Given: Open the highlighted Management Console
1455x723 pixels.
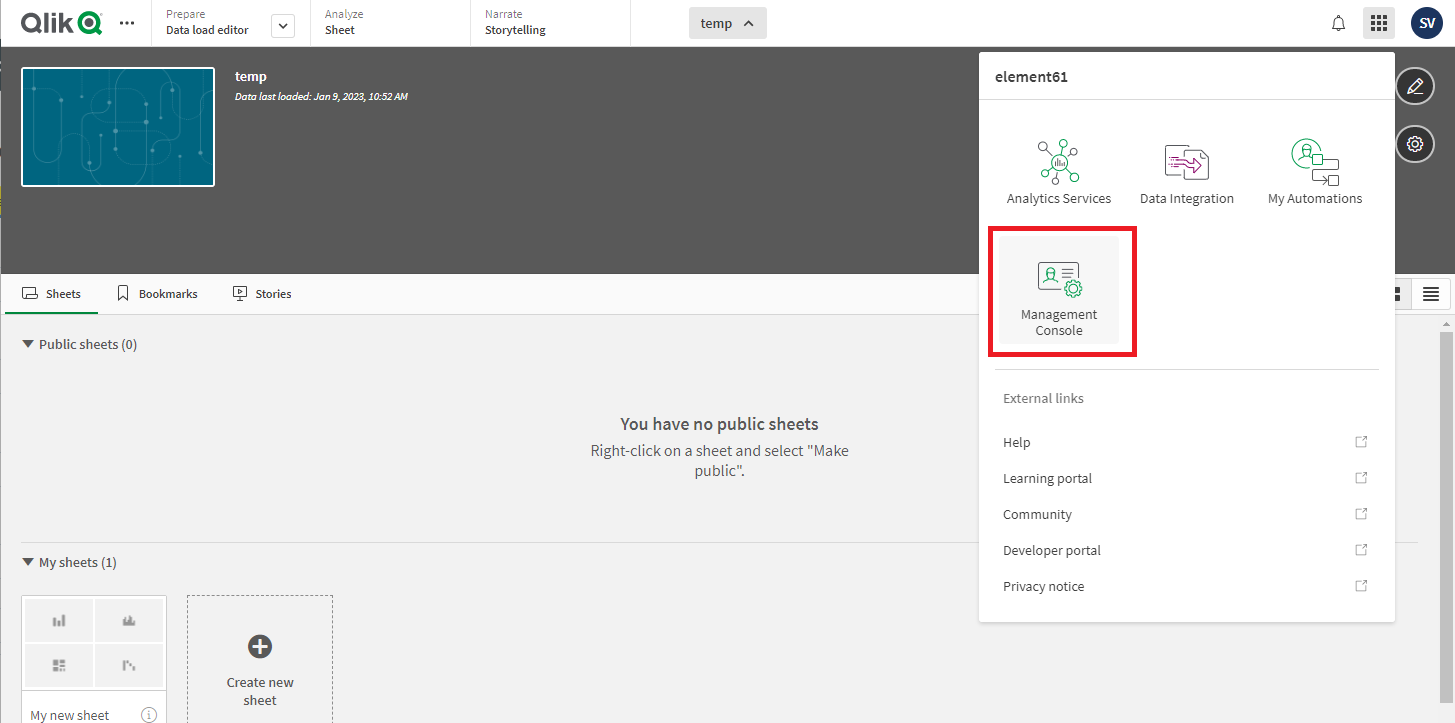Looking at the screenshot, I should [x=1058, y=290].
